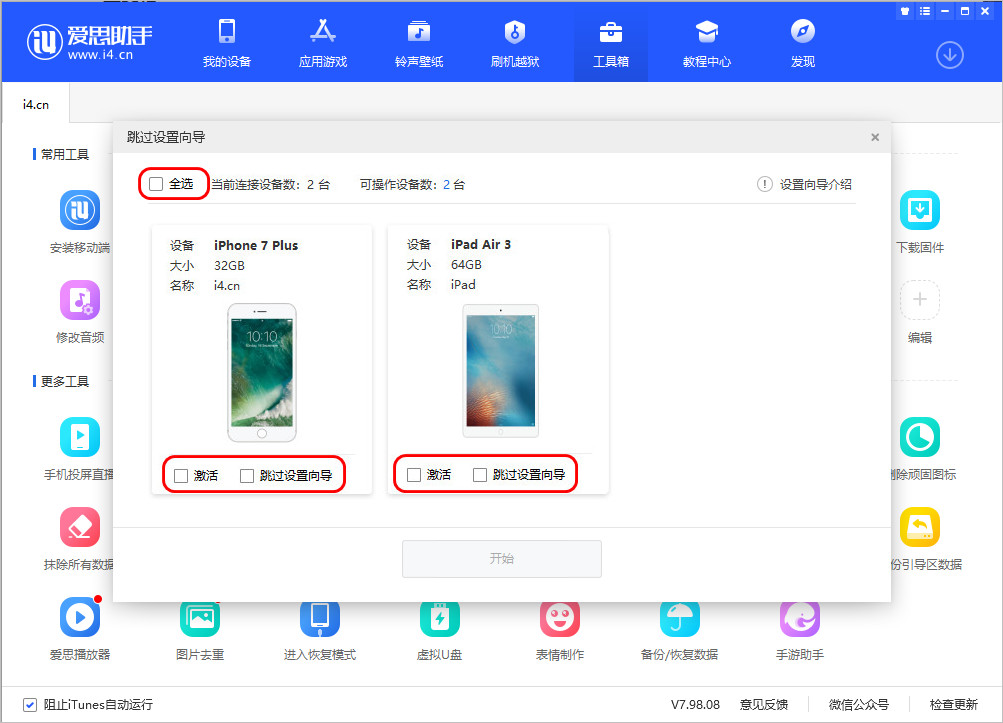
Task: Open the 刷机越狱 tab
Action: 514,43
